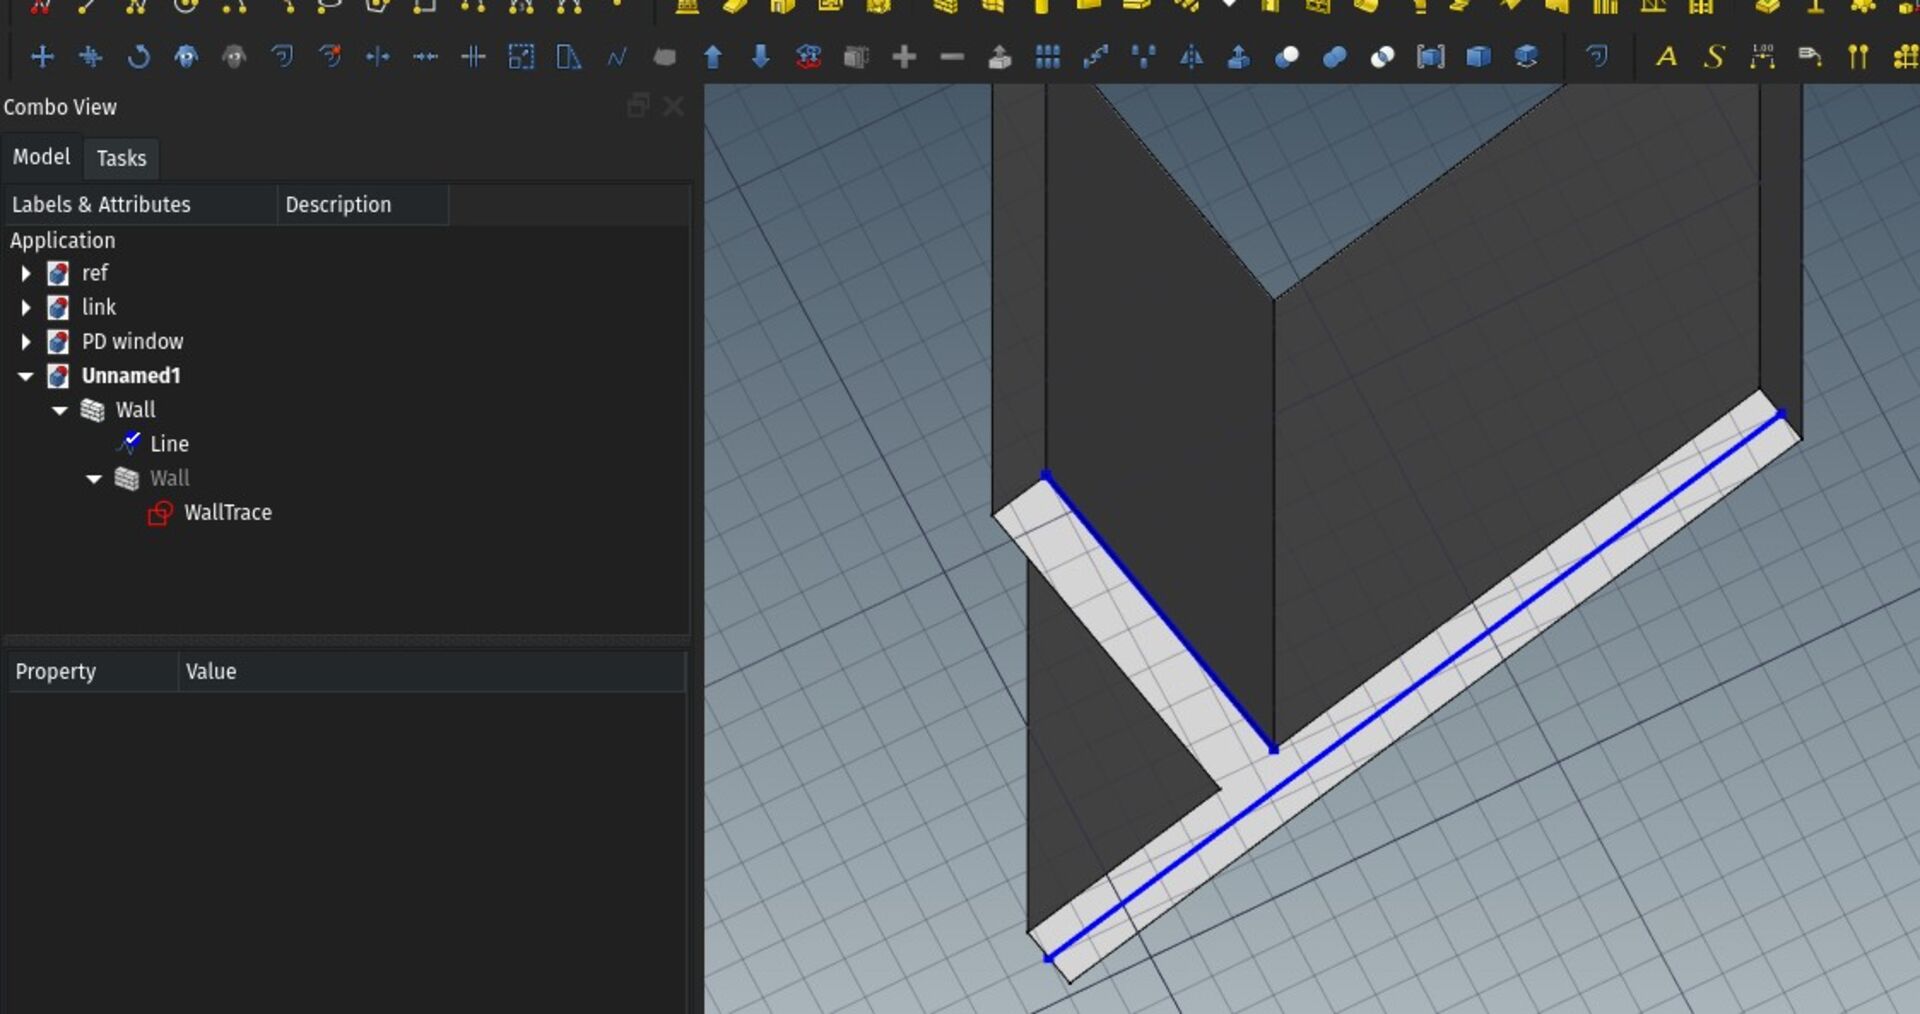1920x1014 pixels.
Task: Click the bracketed cube icon
Action: click(x=1431, y=57)
